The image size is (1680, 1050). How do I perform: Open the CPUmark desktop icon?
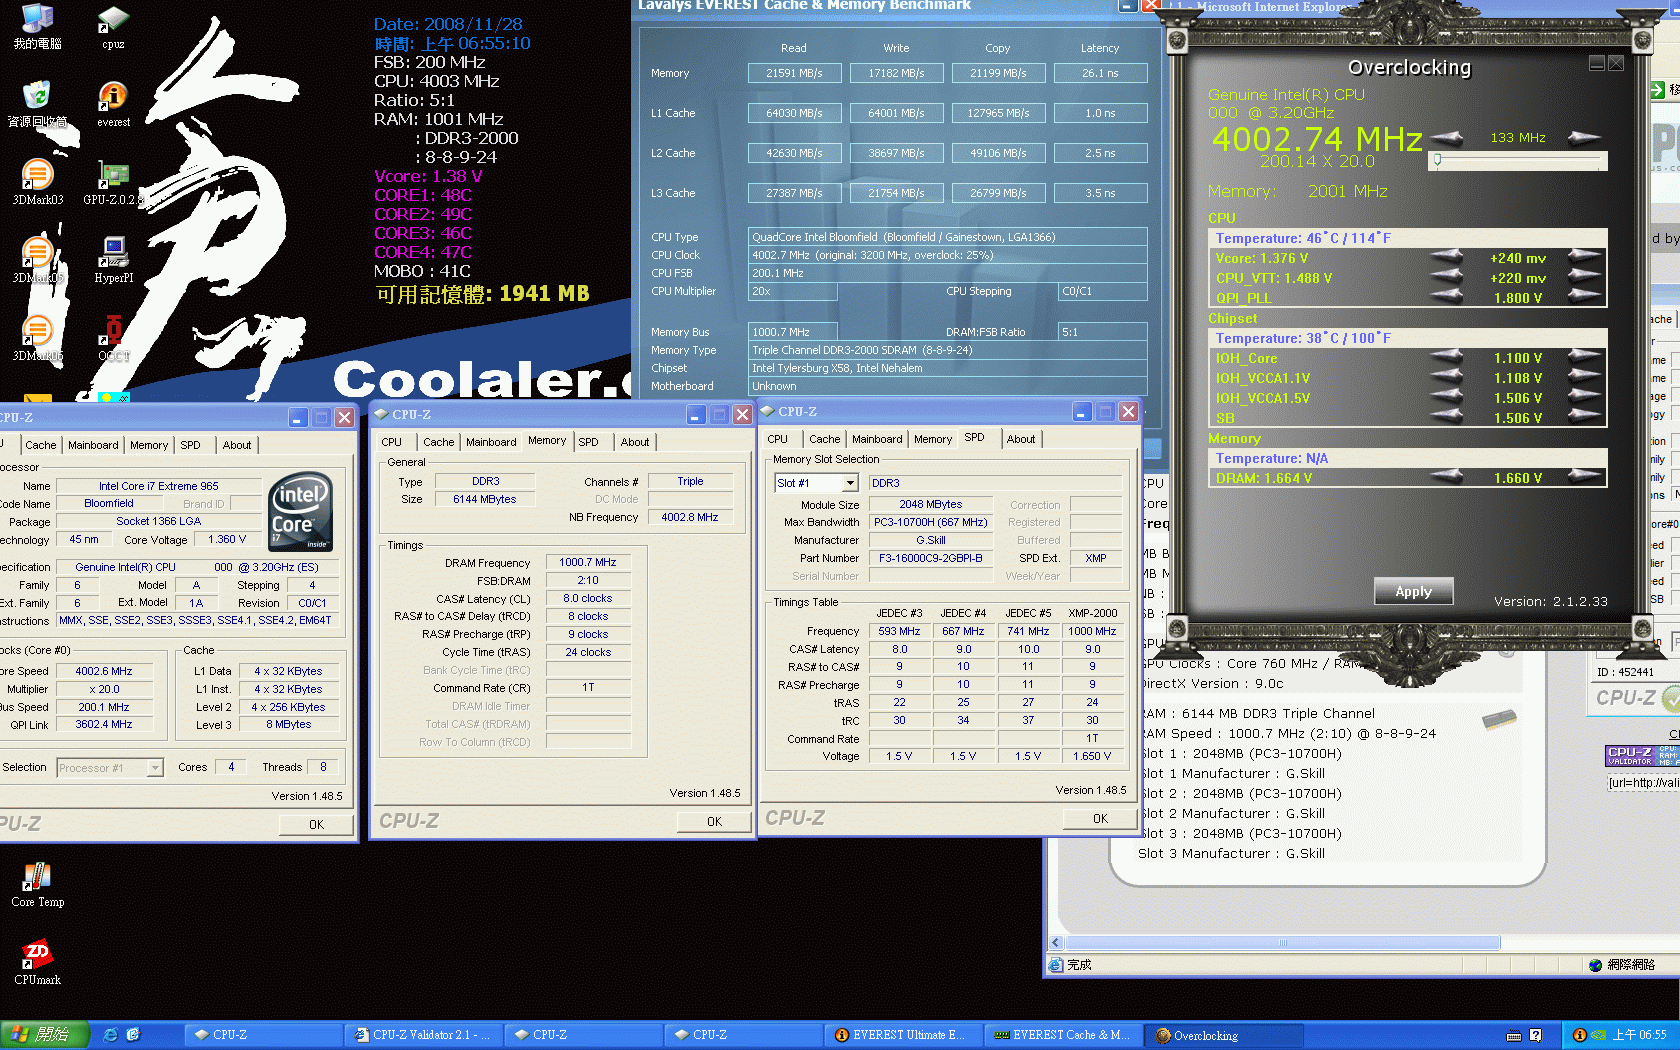37,962
